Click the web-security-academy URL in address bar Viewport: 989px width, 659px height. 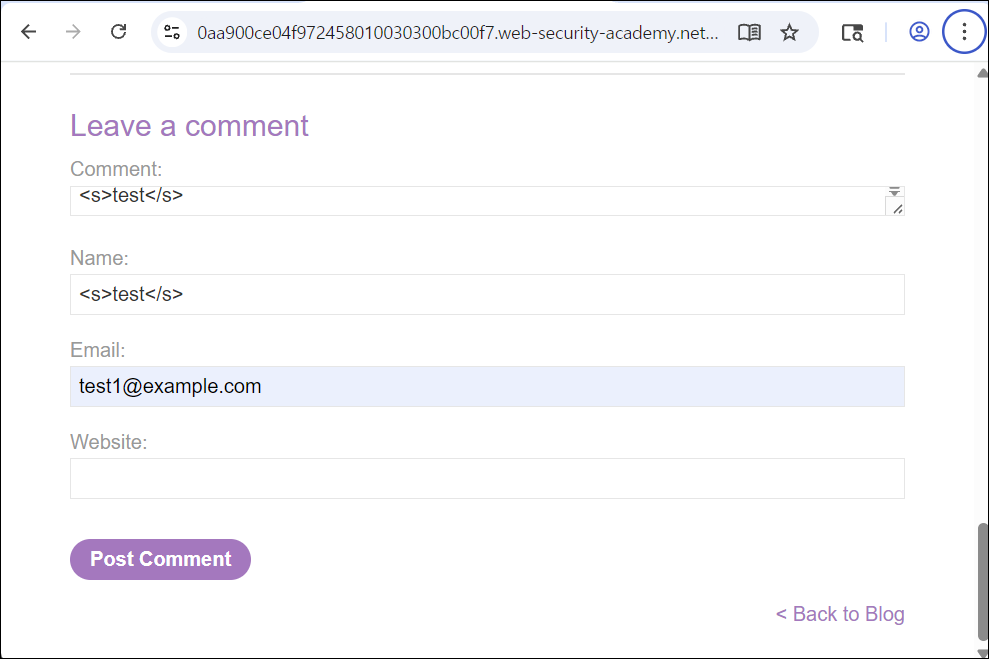(457, 33)
